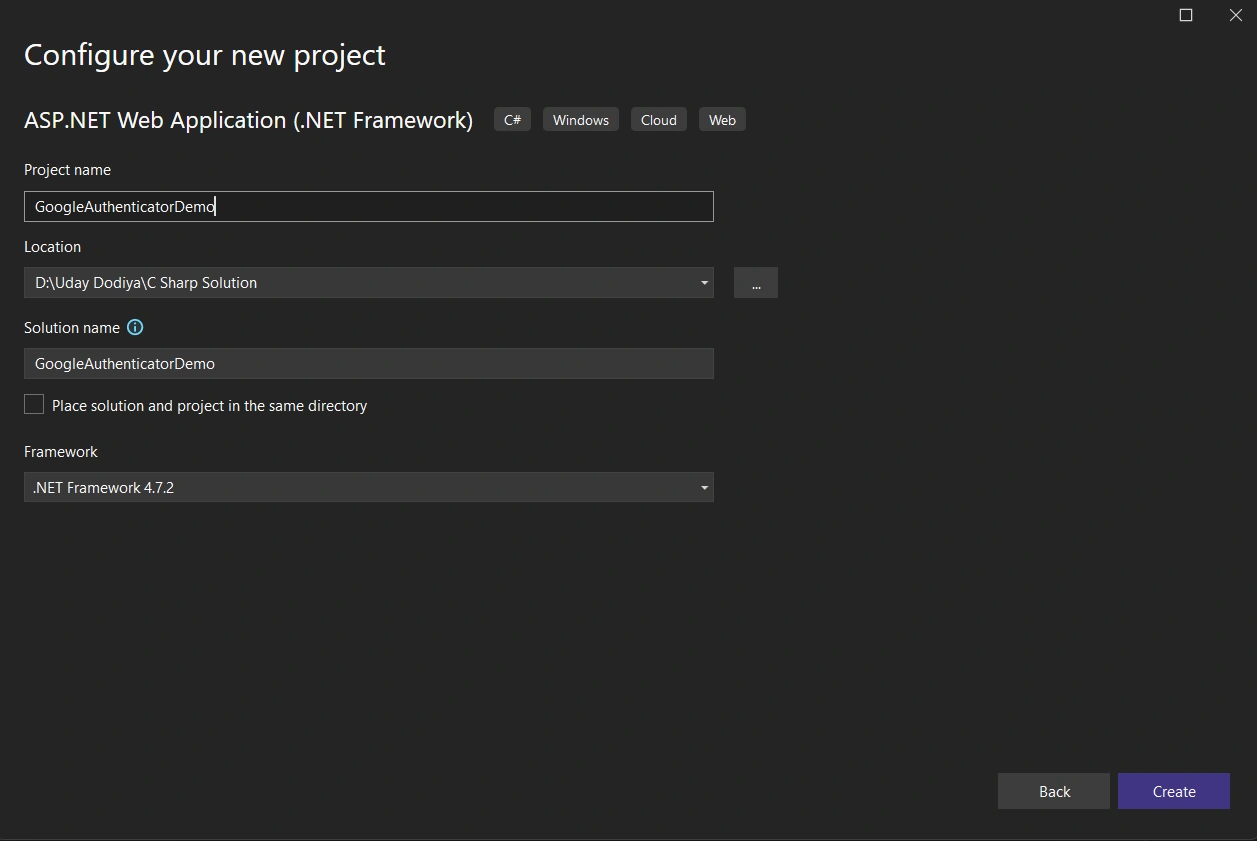Image resolution: width=1257 pixels, height=841 pixels.
Task: Click the 'Solution name' label
Action: pos(72,328)
